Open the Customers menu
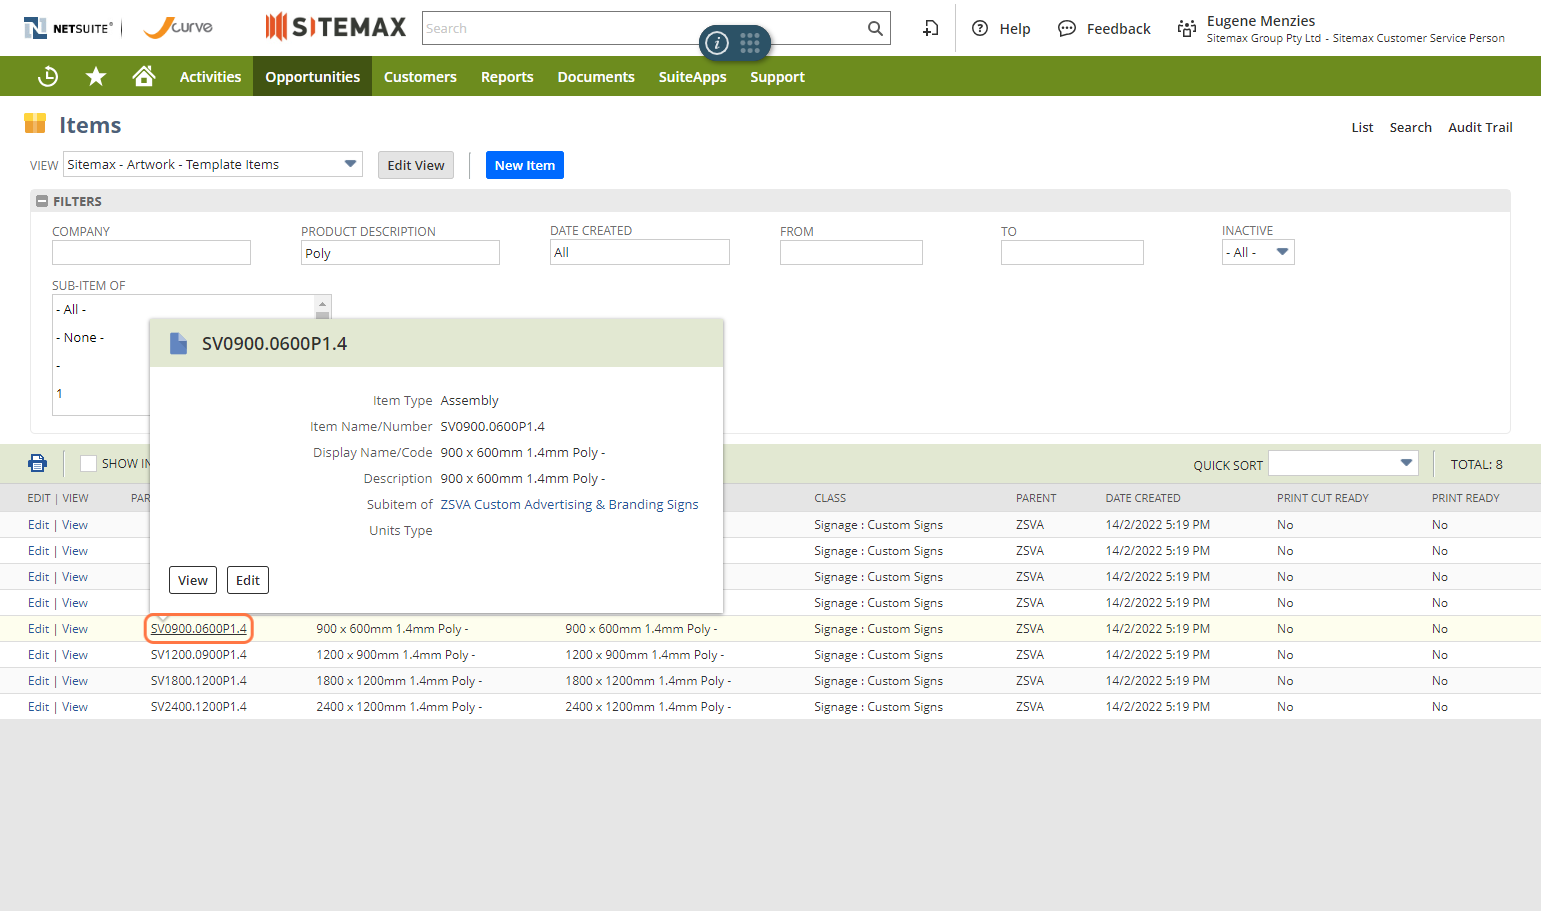The height and width of the screenshot is (911, 1541). click(420, 77)
